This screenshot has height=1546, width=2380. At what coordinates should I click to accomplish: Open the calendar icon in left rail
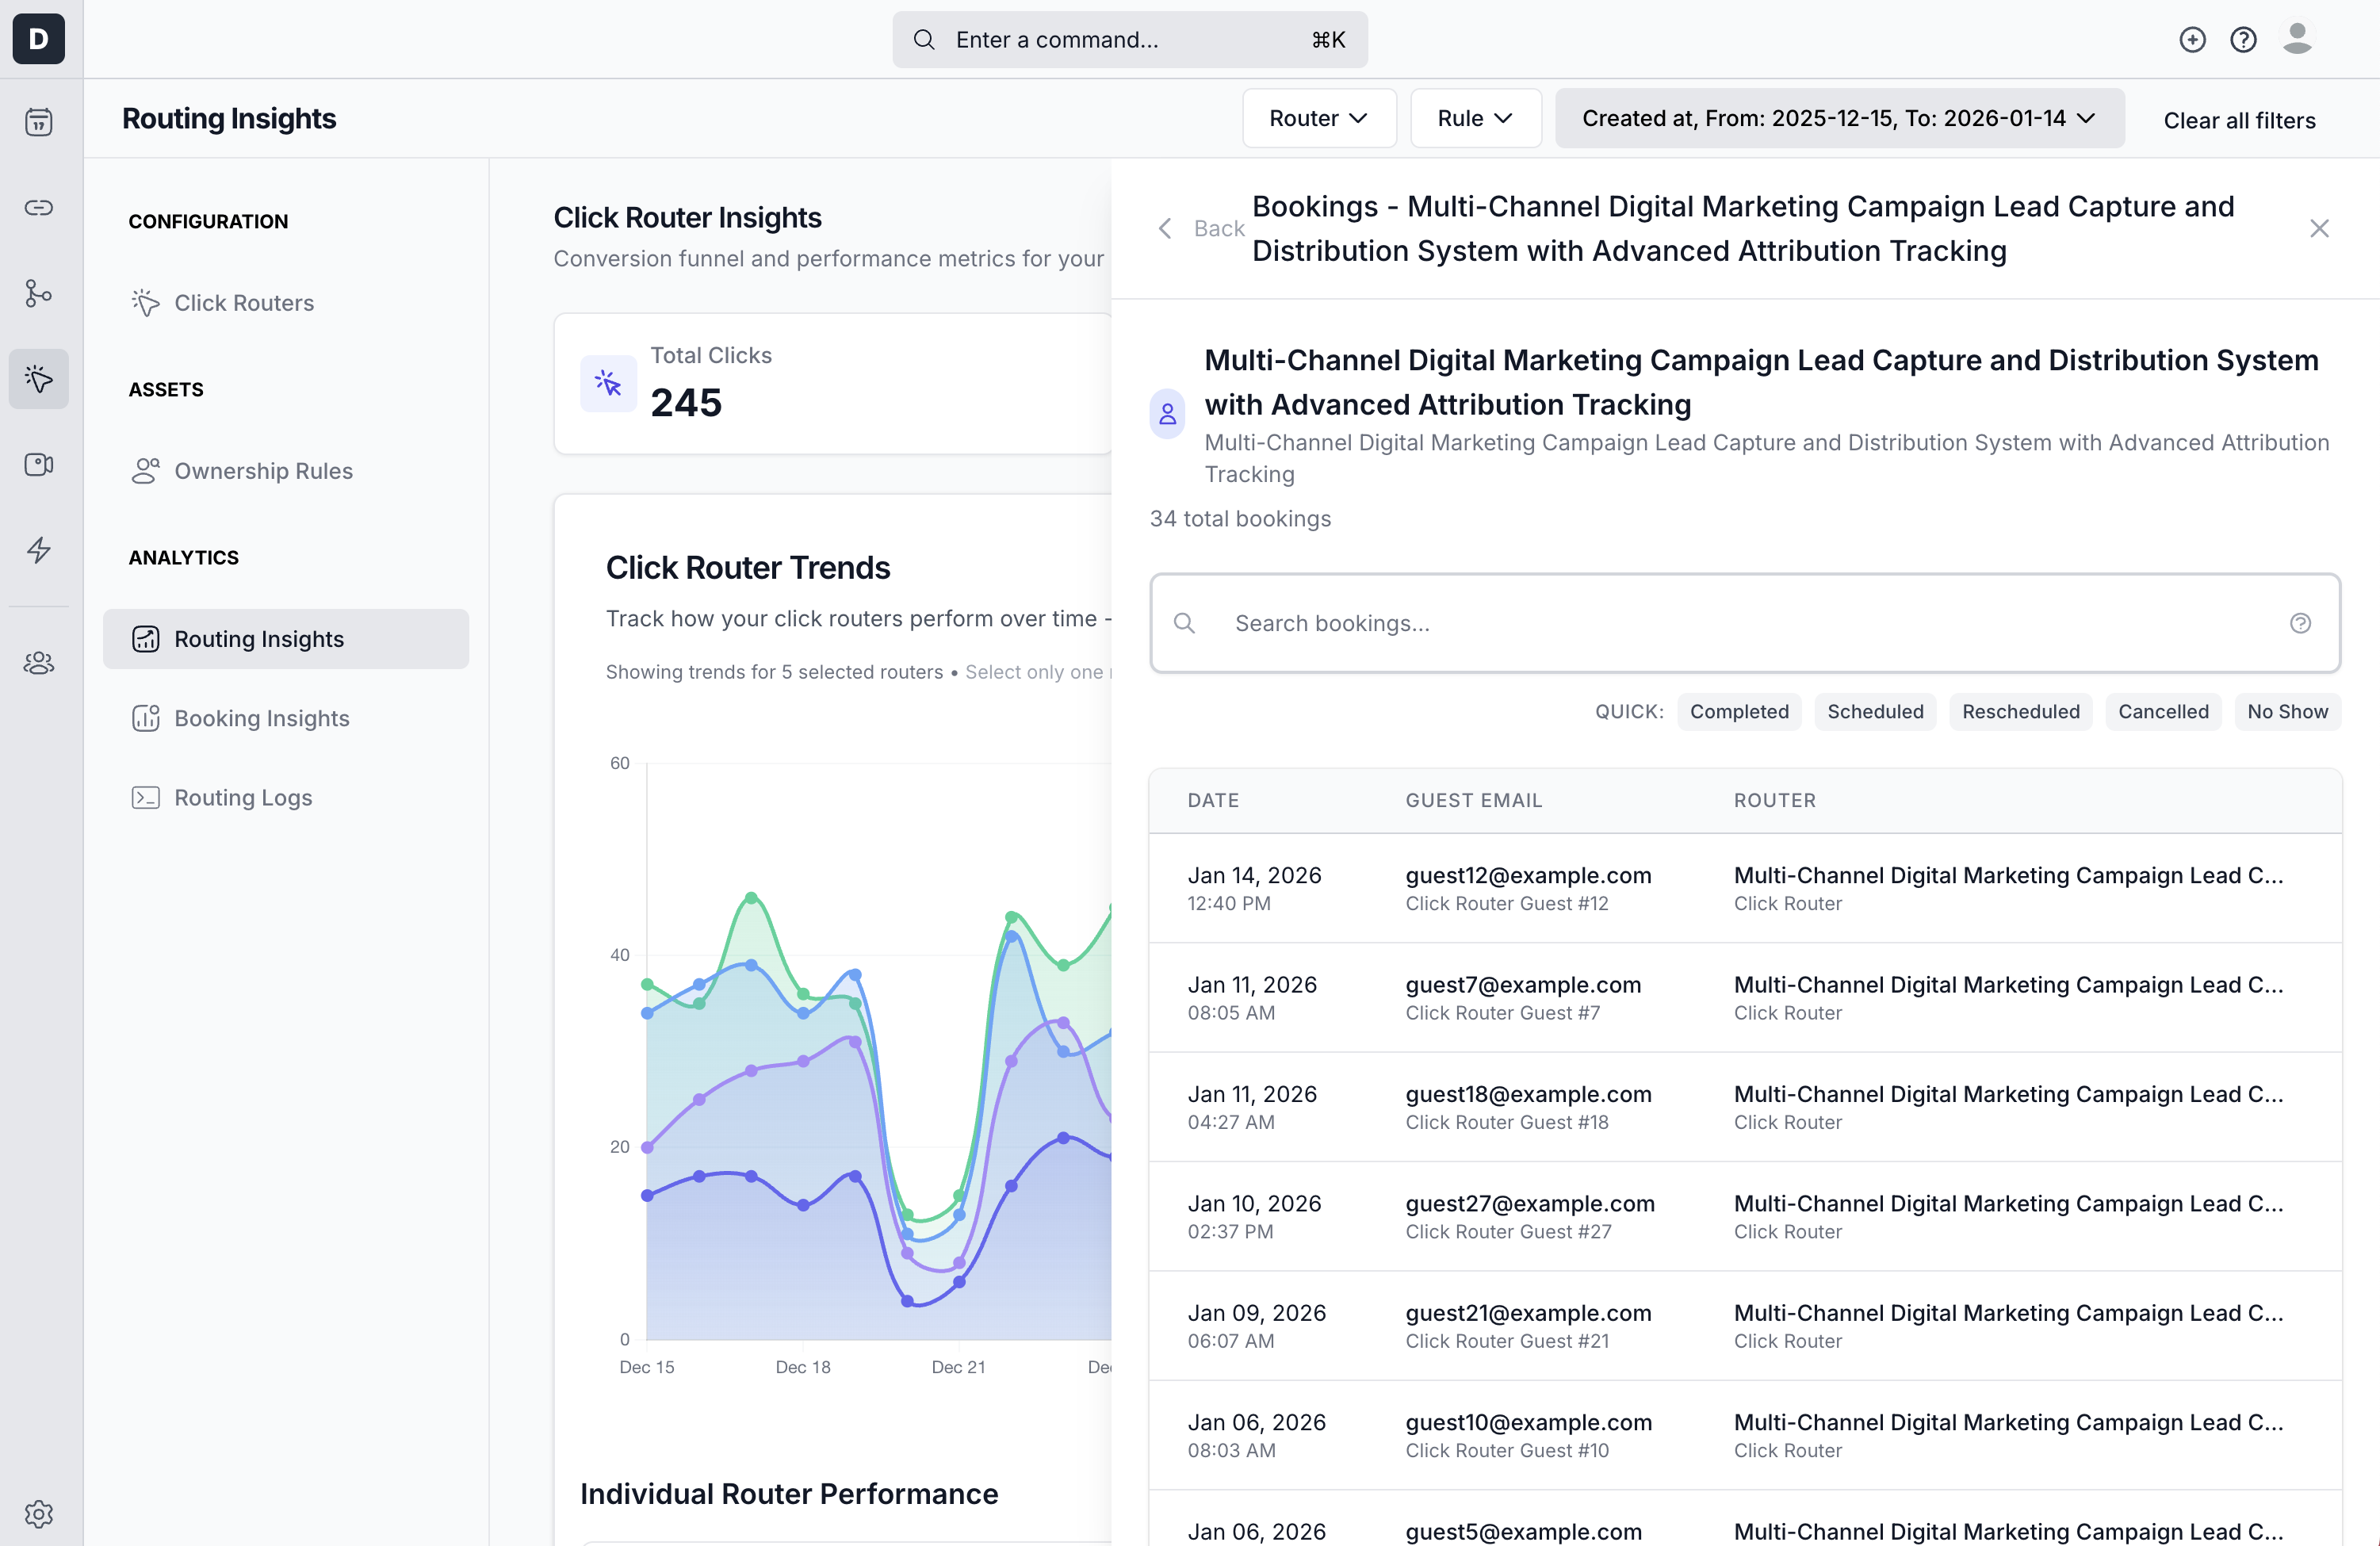click(39, 122)
